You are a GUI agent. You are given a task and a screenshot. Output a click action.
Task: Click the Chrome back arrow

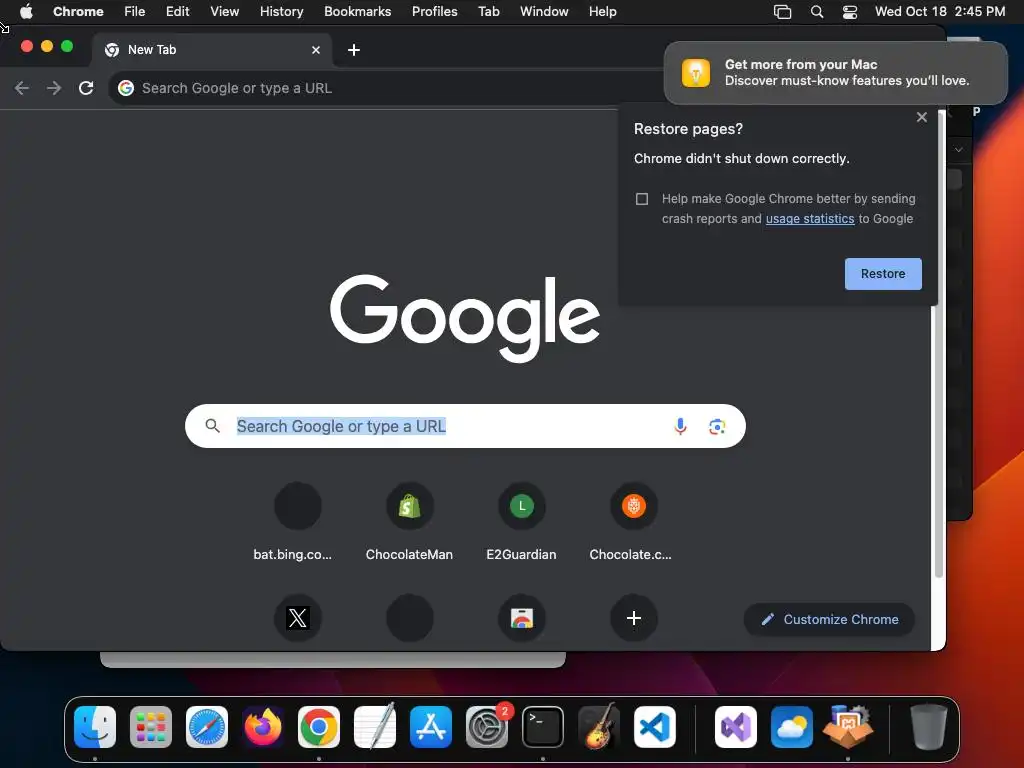coord(22,88)
